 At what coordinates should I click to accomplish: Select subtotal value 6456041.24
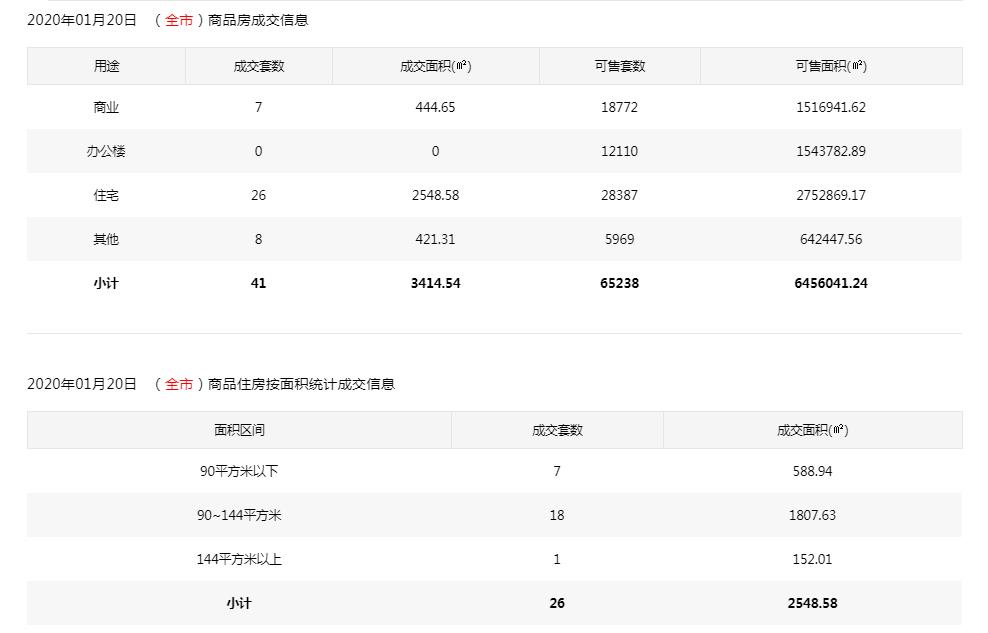[x=831, y=283]
